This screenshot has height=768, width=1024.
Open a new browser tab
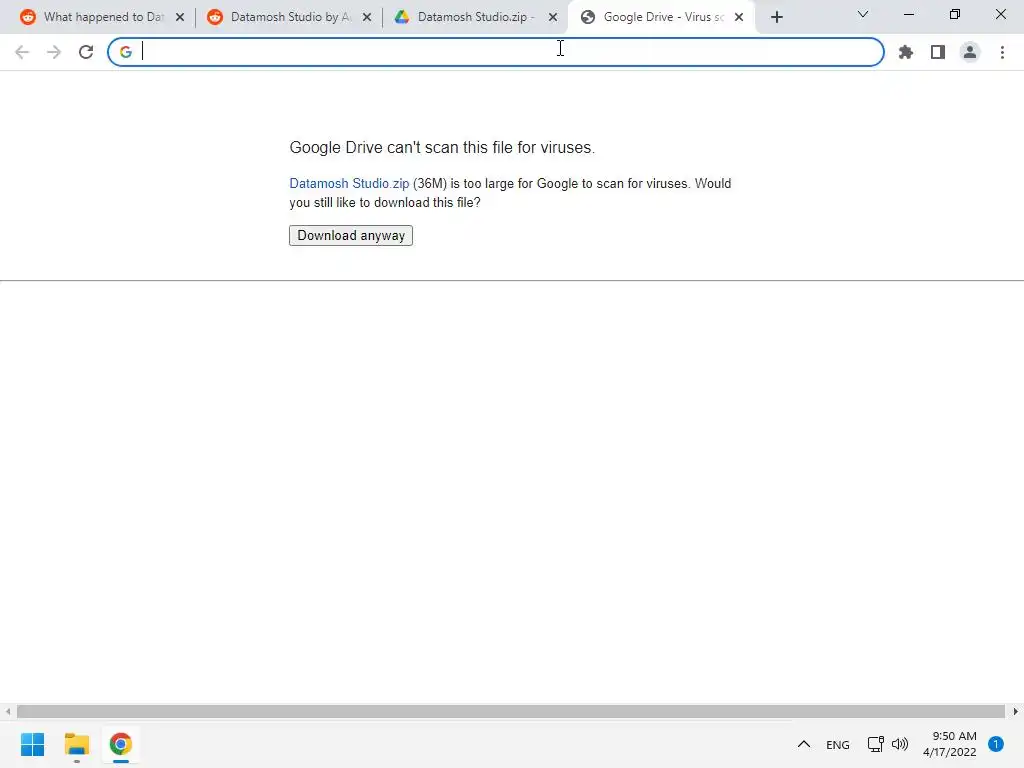click(x=776, y=17)
